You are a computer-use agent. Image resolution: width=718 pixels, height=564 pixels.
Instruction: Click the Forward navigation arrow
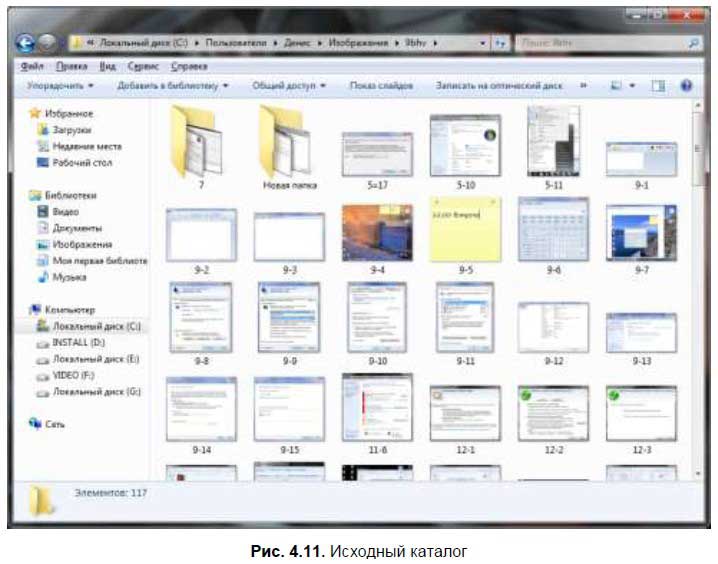pos(47,43)
